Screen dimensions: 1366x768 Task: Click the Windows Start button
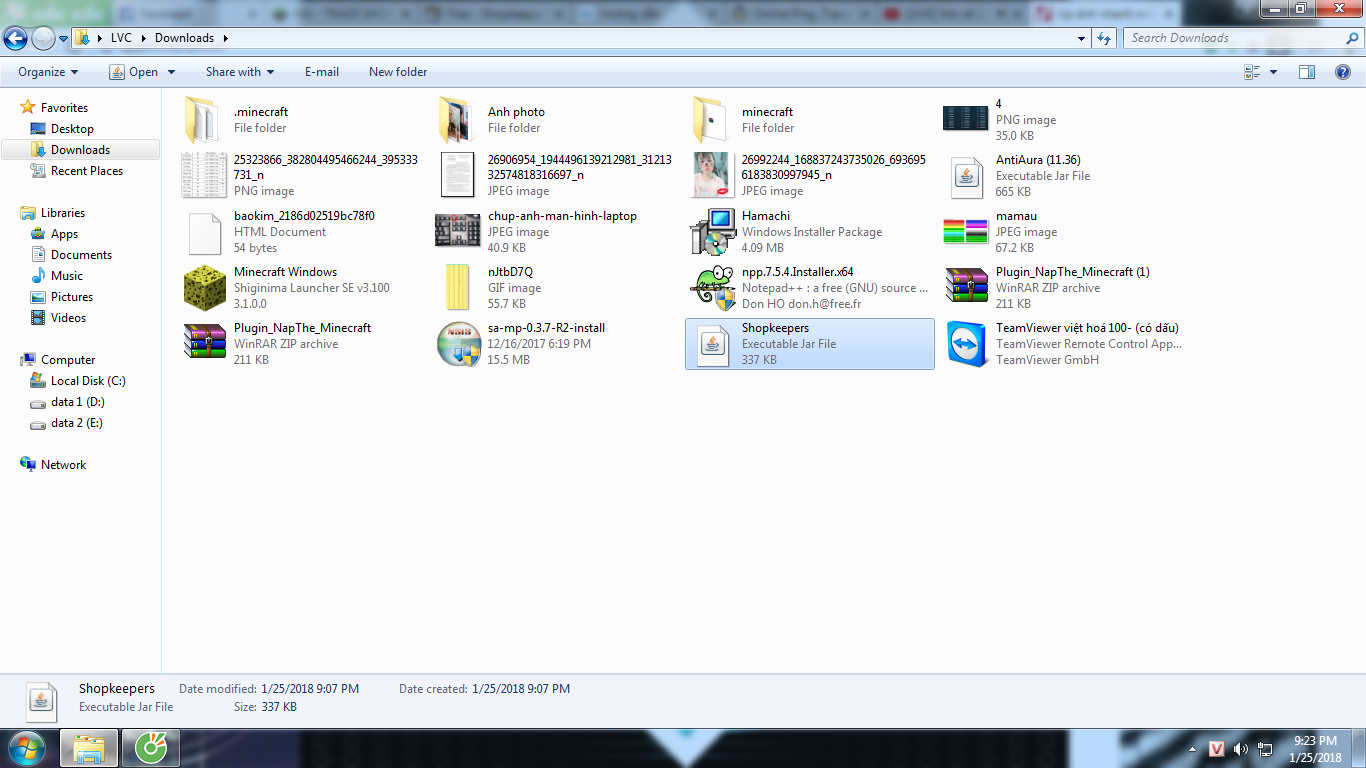click(x=26, y=748)
